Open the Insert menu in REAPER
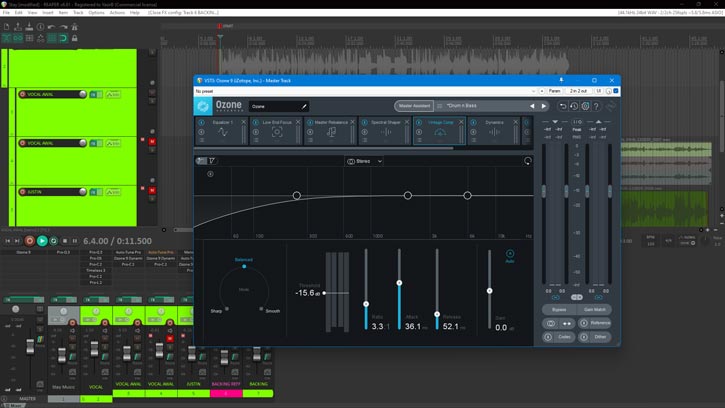The image size is (725, 408). (48, 12)
